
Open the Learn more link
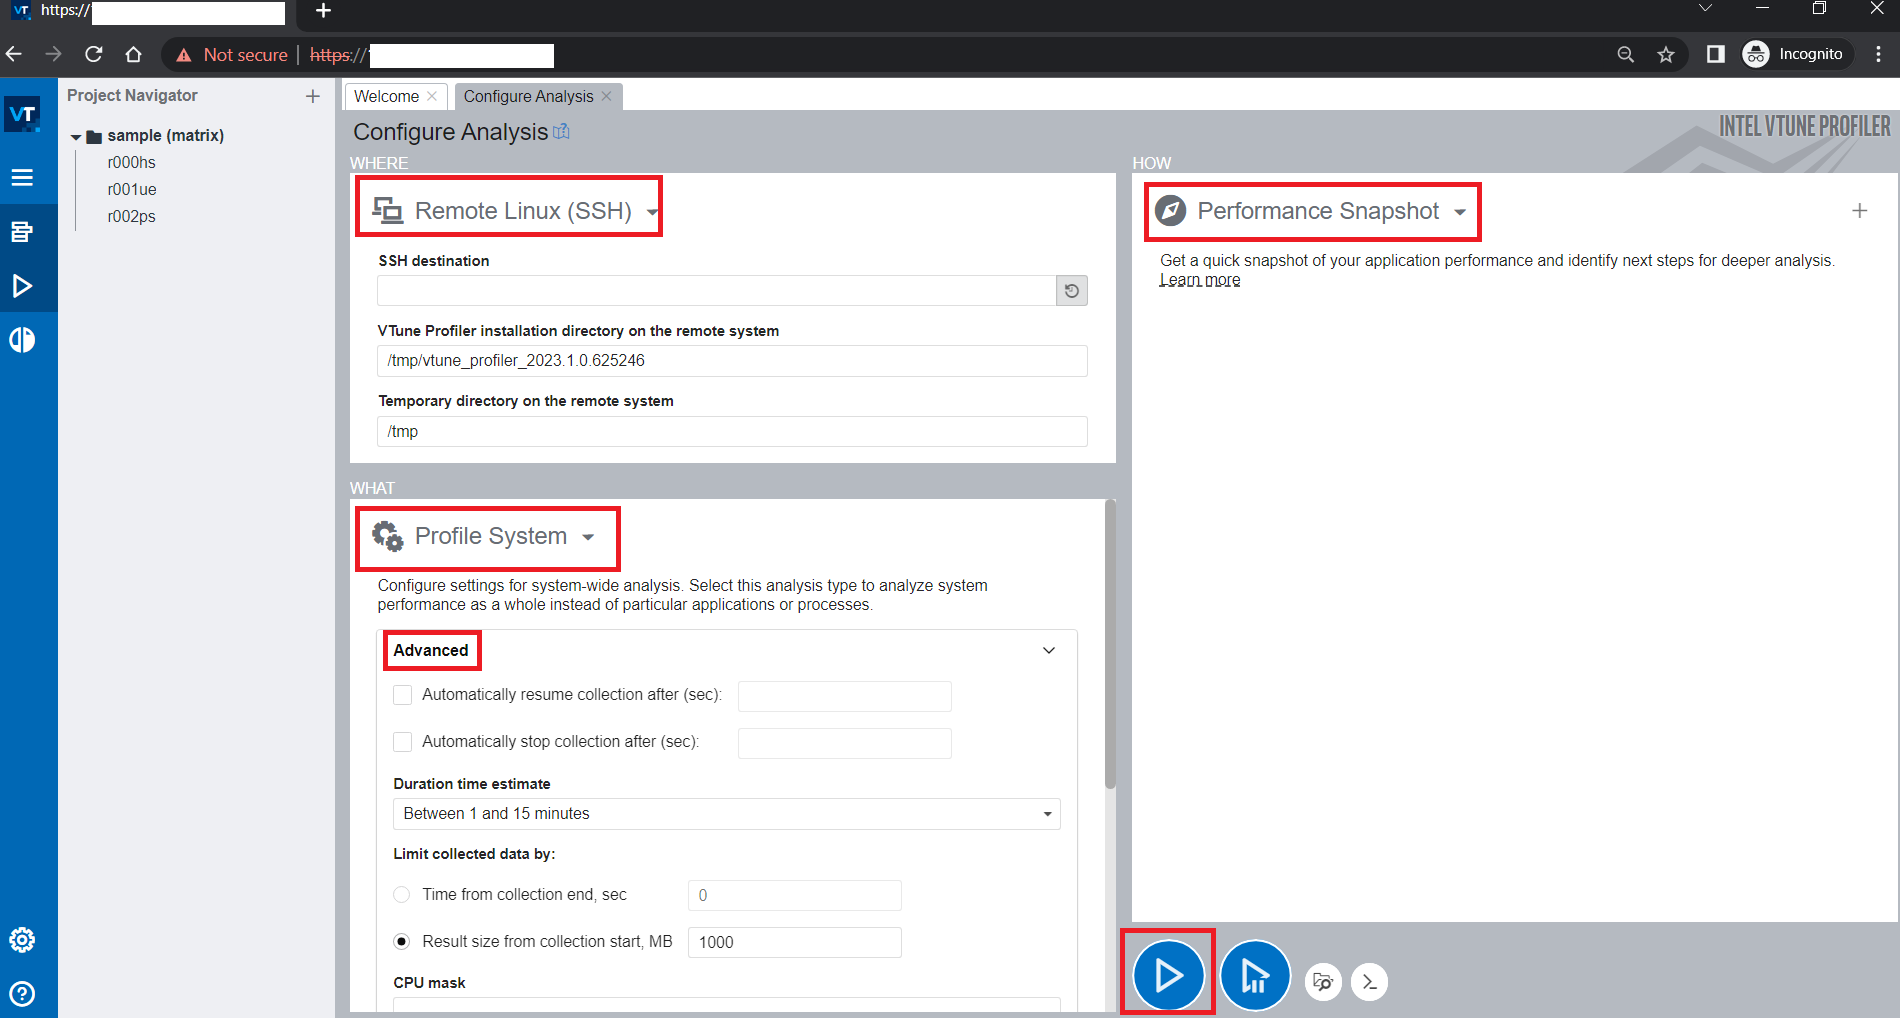coord(1199,280)
